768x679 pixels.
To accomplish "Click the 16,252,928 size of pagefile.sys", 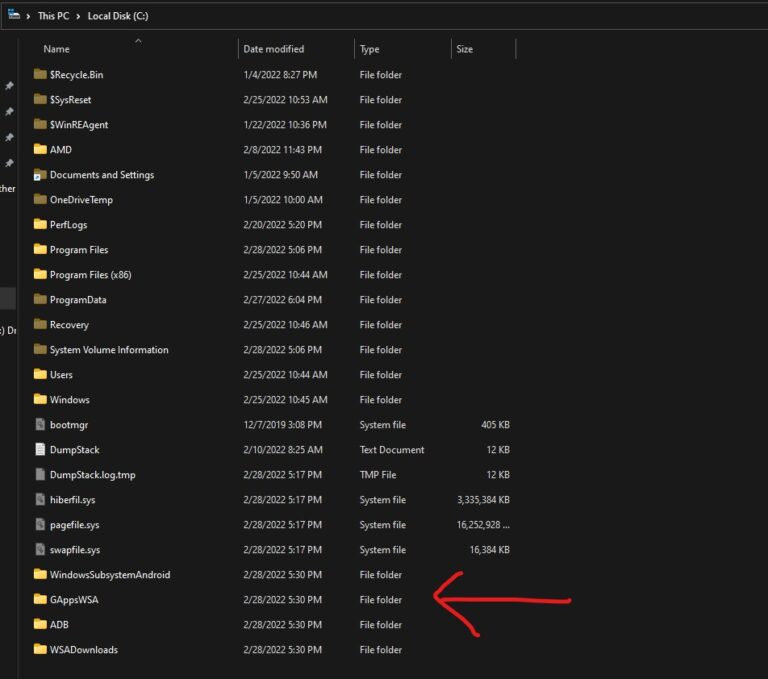I will 483,525.
